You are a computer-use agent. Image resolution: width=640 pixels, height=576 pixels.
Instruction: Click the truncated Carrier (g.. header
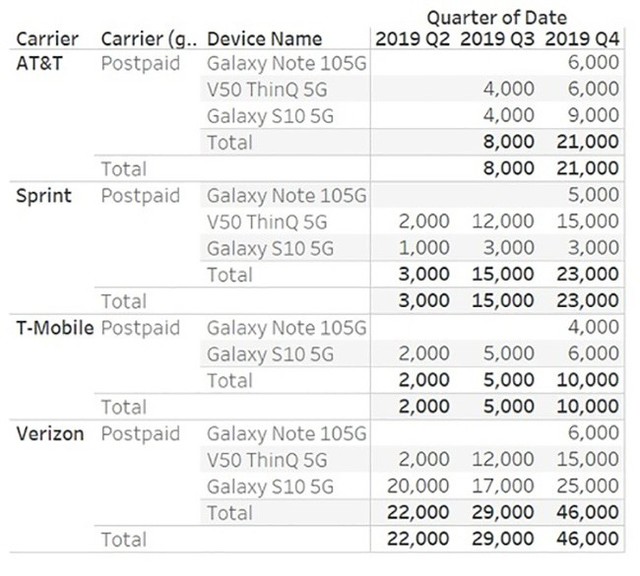pos(149,39)
